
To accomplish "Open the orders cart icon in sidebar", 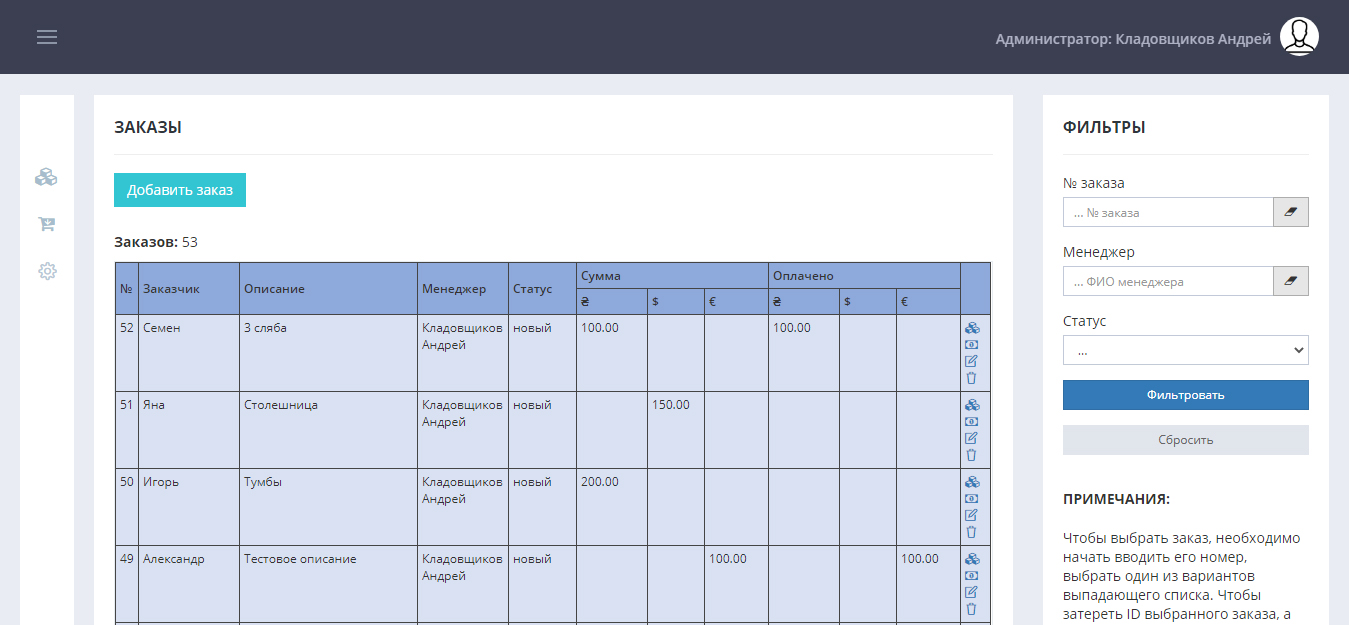I will pyautogui.click(x=46, y=224).
